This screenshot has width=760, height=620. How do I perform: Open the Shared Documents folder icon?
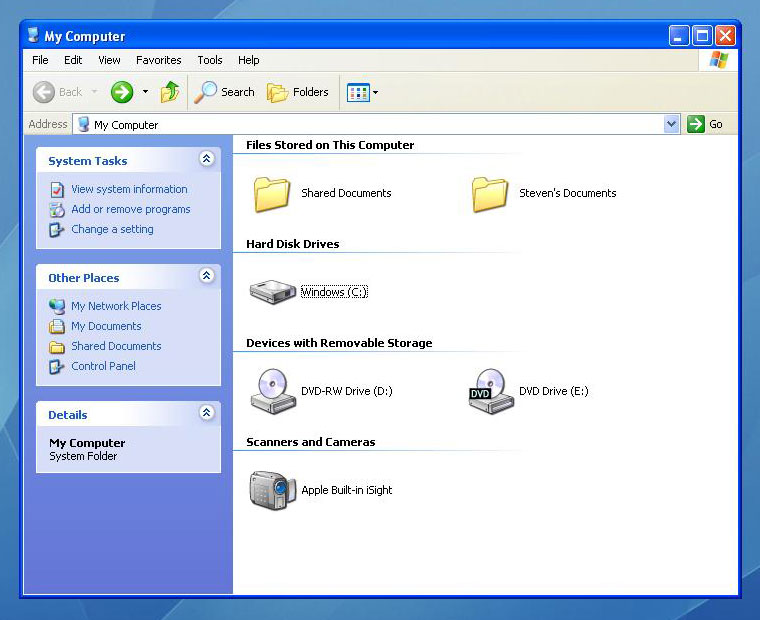[272, 194]
